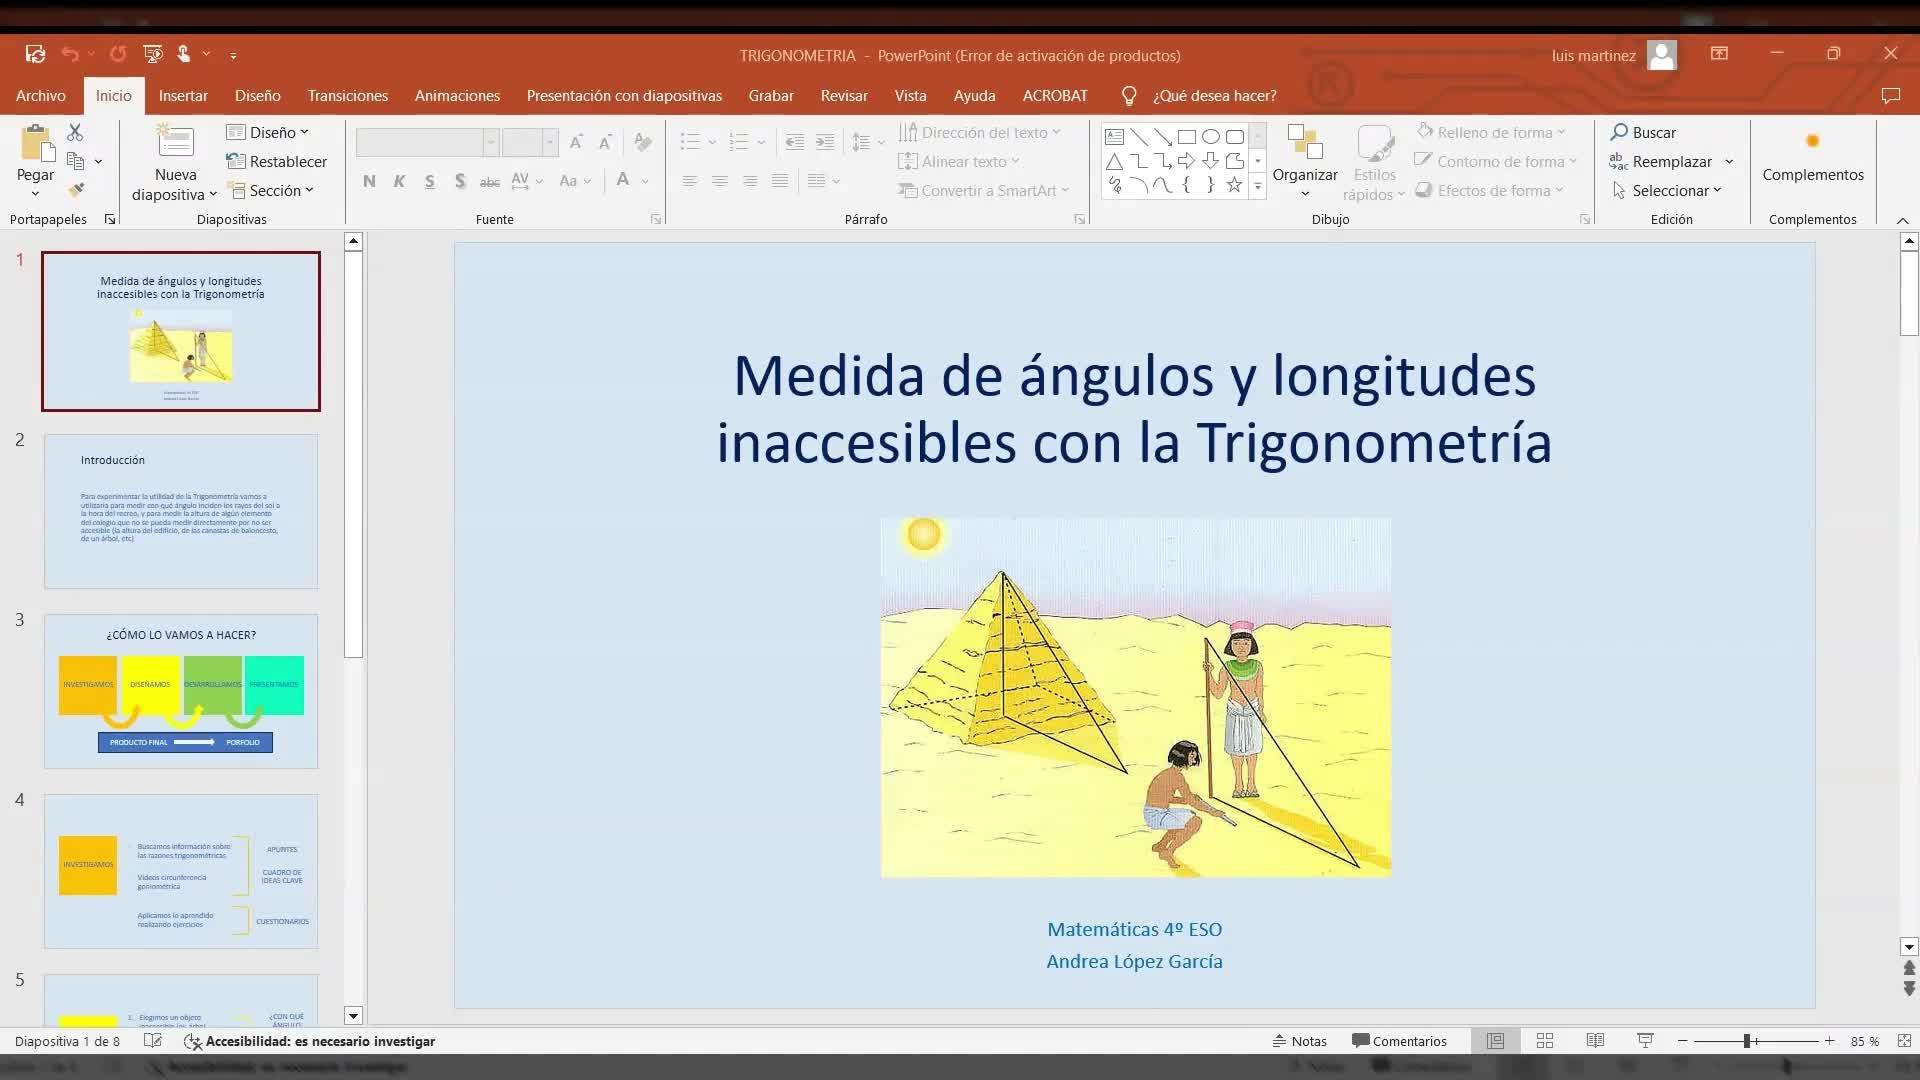This screenshot has height=1080, width=1920.
Task: Toggle the Comentarios pane
Action: coord(1399,1041)
